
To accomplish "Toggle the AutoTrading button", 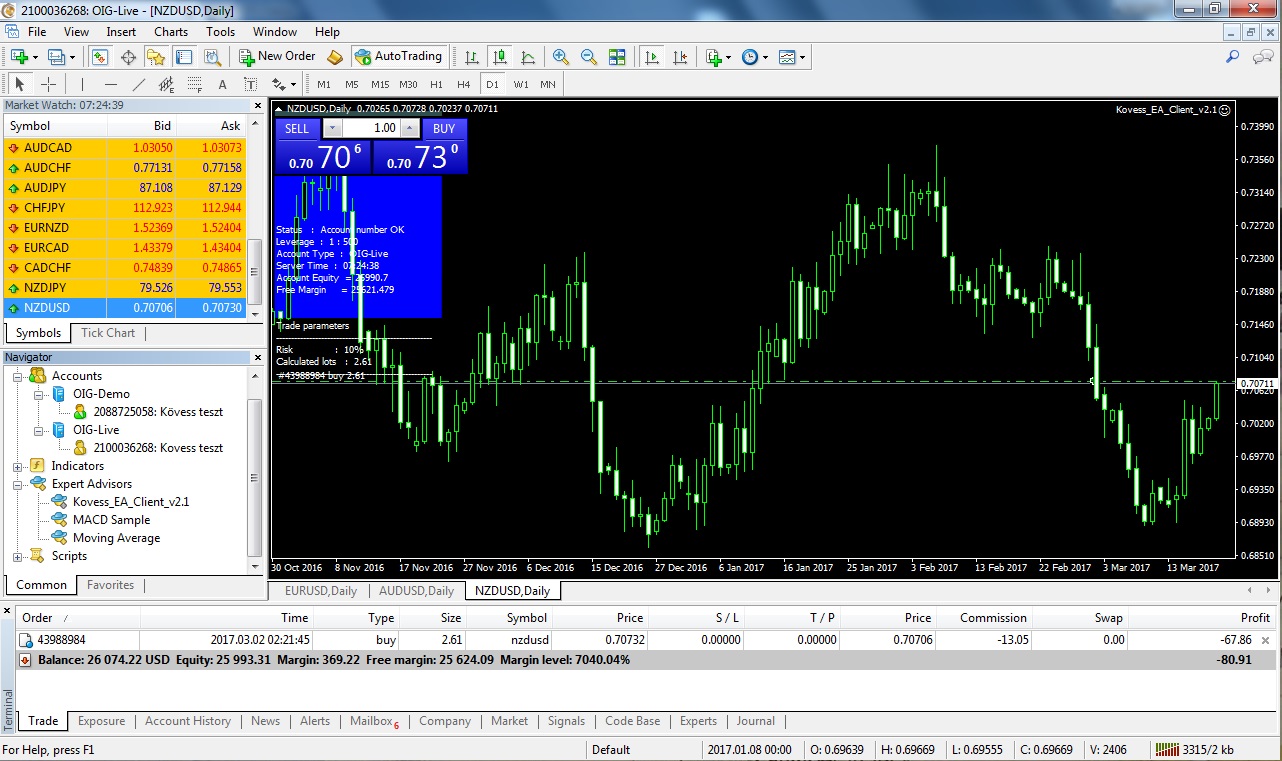I will 398,57.
